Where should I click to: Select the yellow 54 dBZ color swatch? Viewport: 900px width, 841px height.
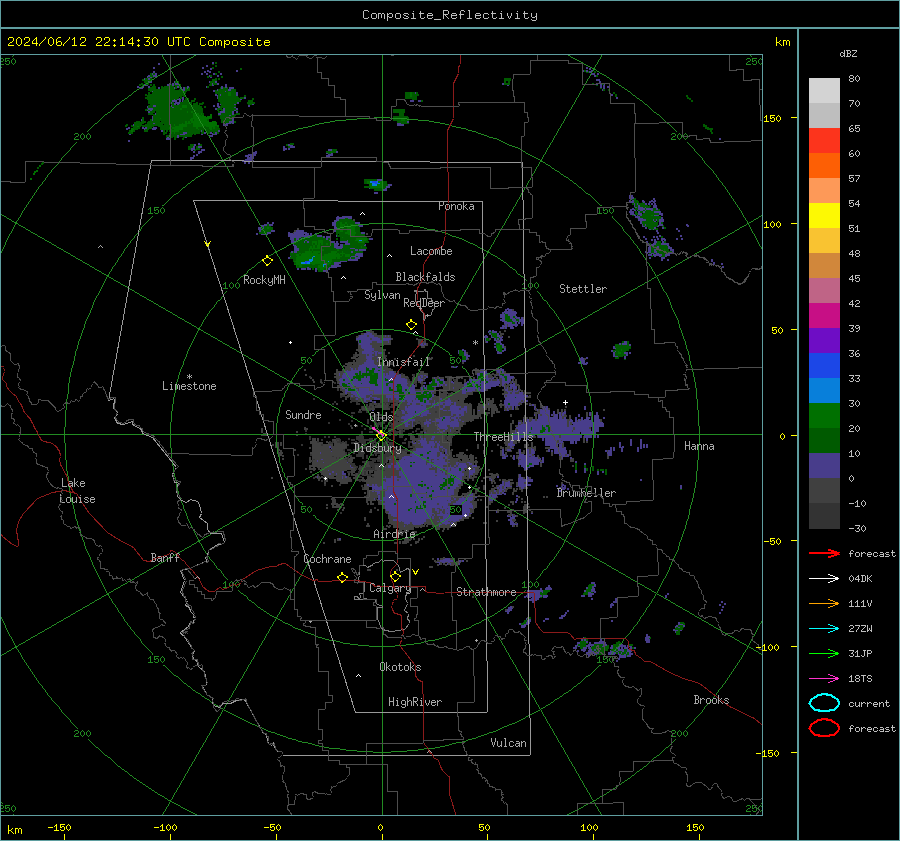pyautogui.click(x=824, y=215)
